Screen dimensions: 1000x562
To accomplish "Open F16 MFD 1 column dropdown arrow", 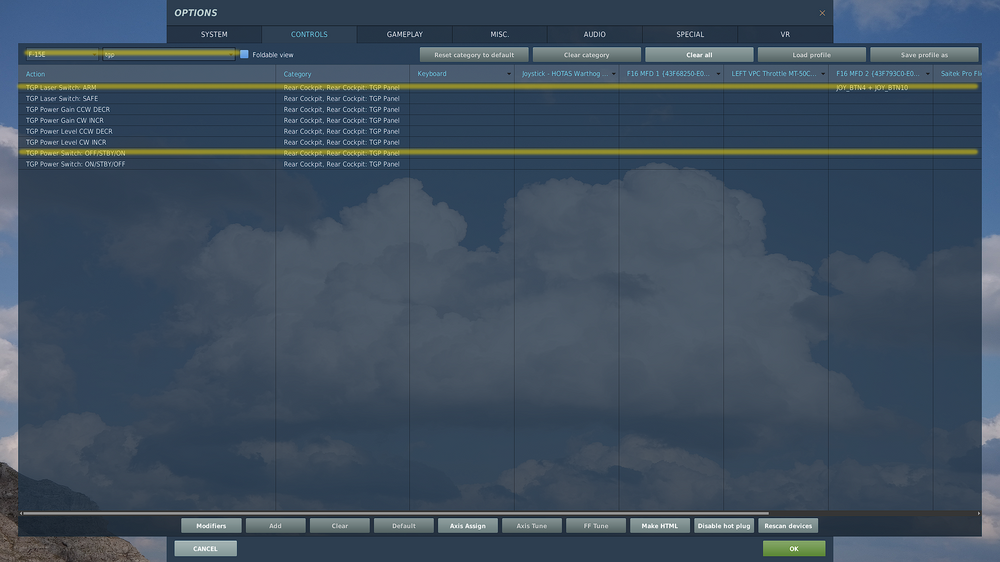I will click(x=718, y=74).
